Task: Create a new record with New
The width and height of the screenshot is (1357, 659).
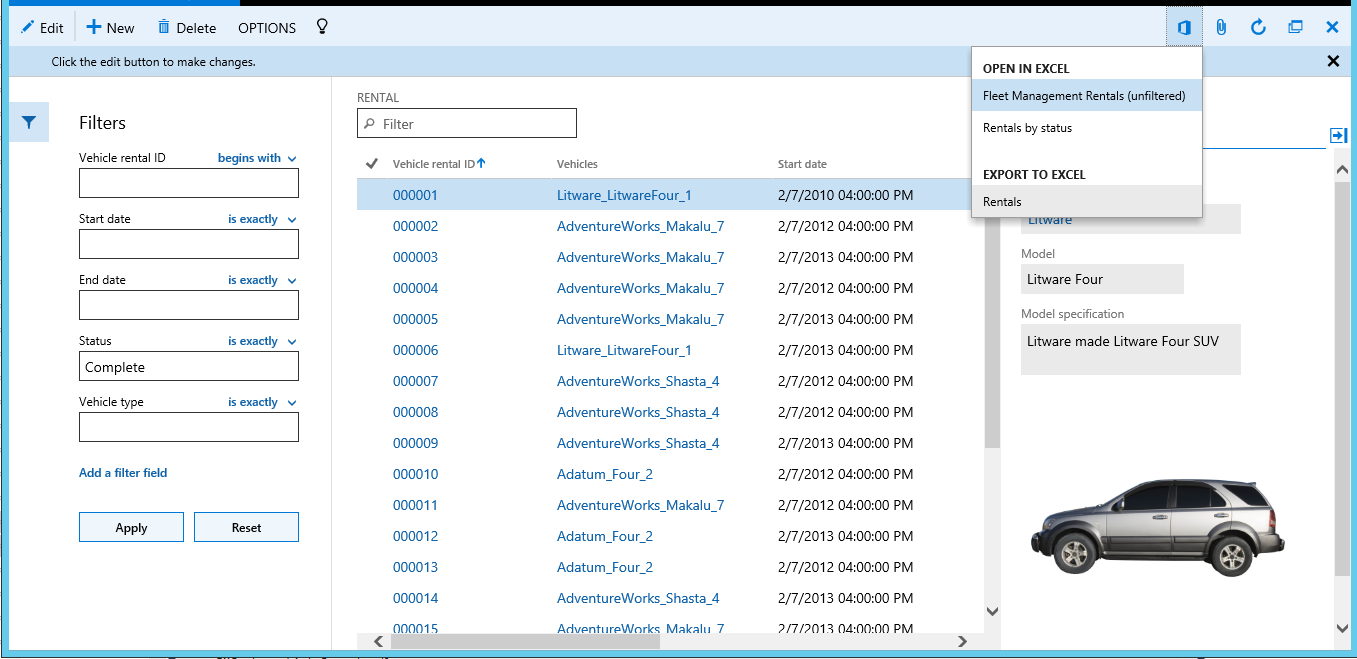Action: [110, 28]
